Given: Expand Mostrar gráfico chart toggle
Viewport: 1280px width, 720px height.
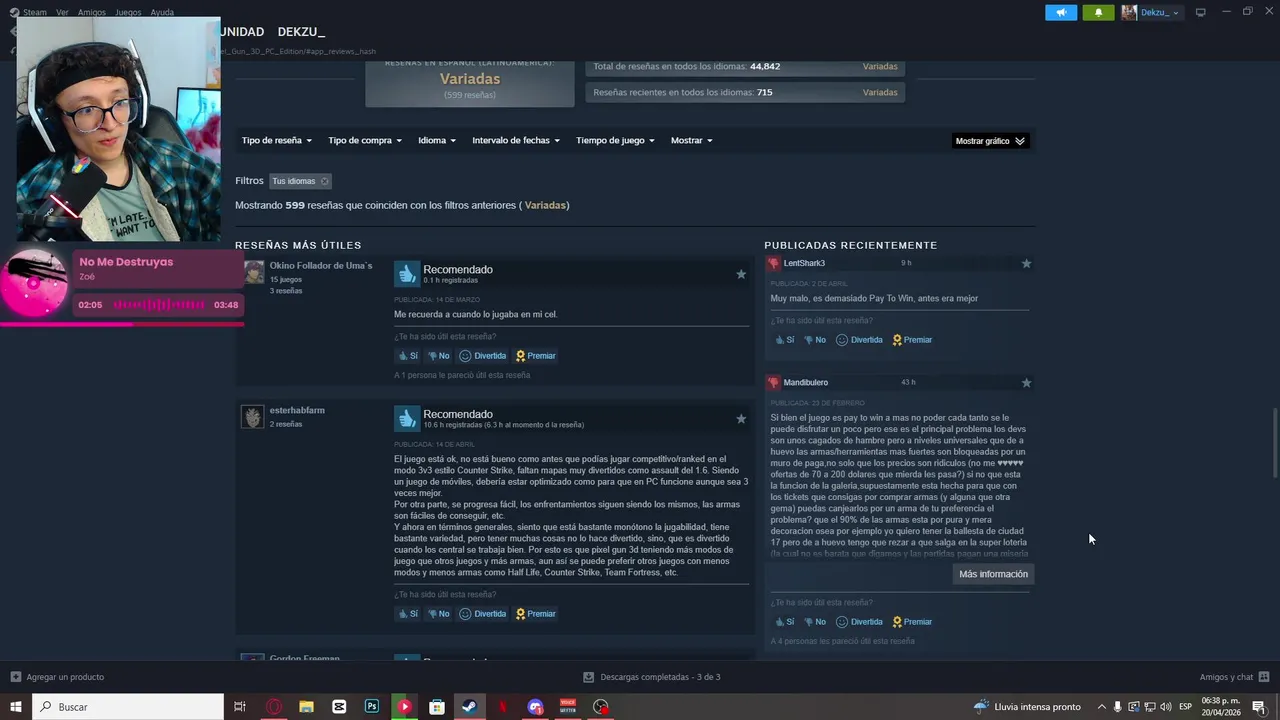Looking at the screenshot, I should point(990,141).
